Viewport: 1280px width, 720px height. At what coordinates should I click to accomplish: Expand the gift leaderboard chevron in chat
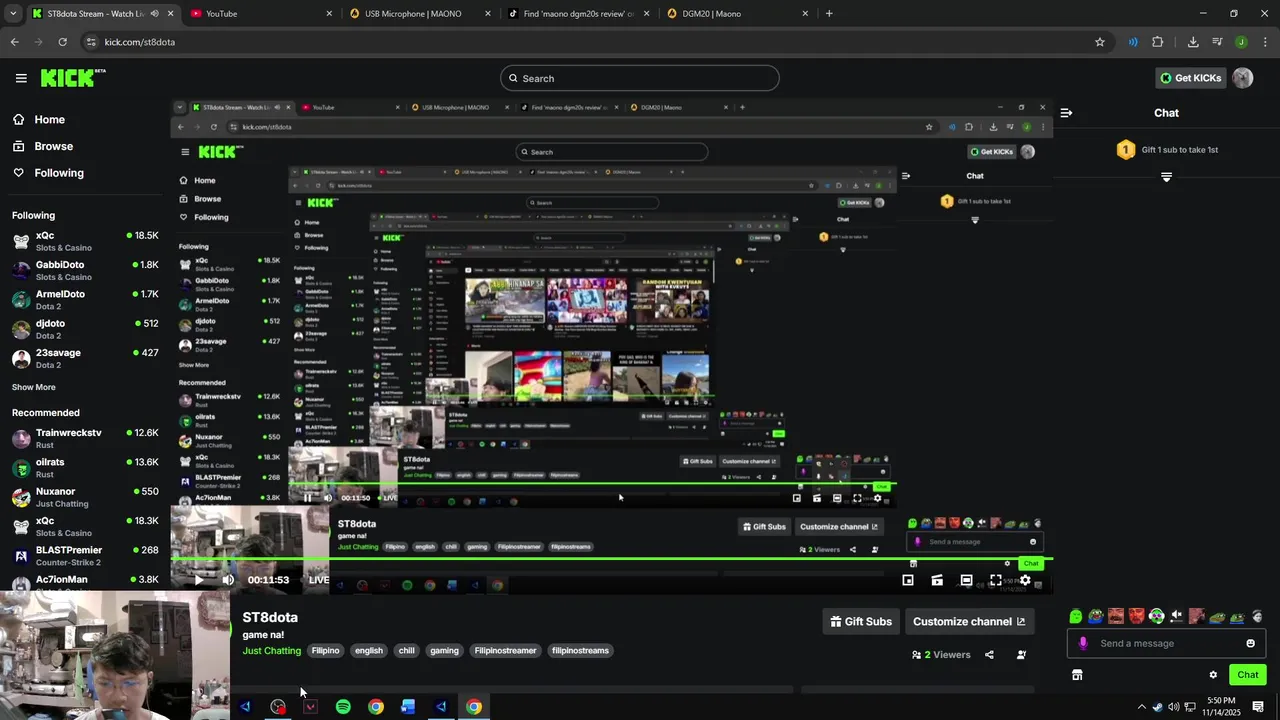point(1166,177)
